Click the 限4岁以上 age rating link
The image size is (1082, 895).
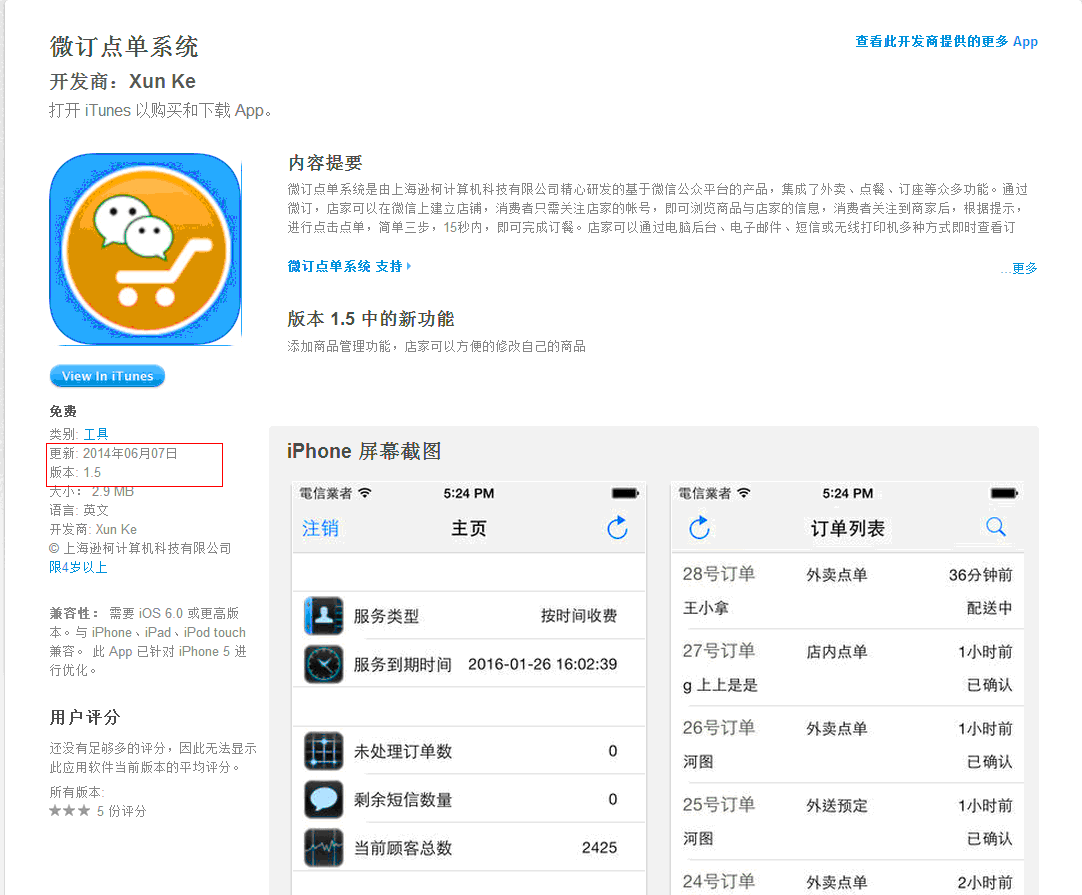click(x=78, y=567)
